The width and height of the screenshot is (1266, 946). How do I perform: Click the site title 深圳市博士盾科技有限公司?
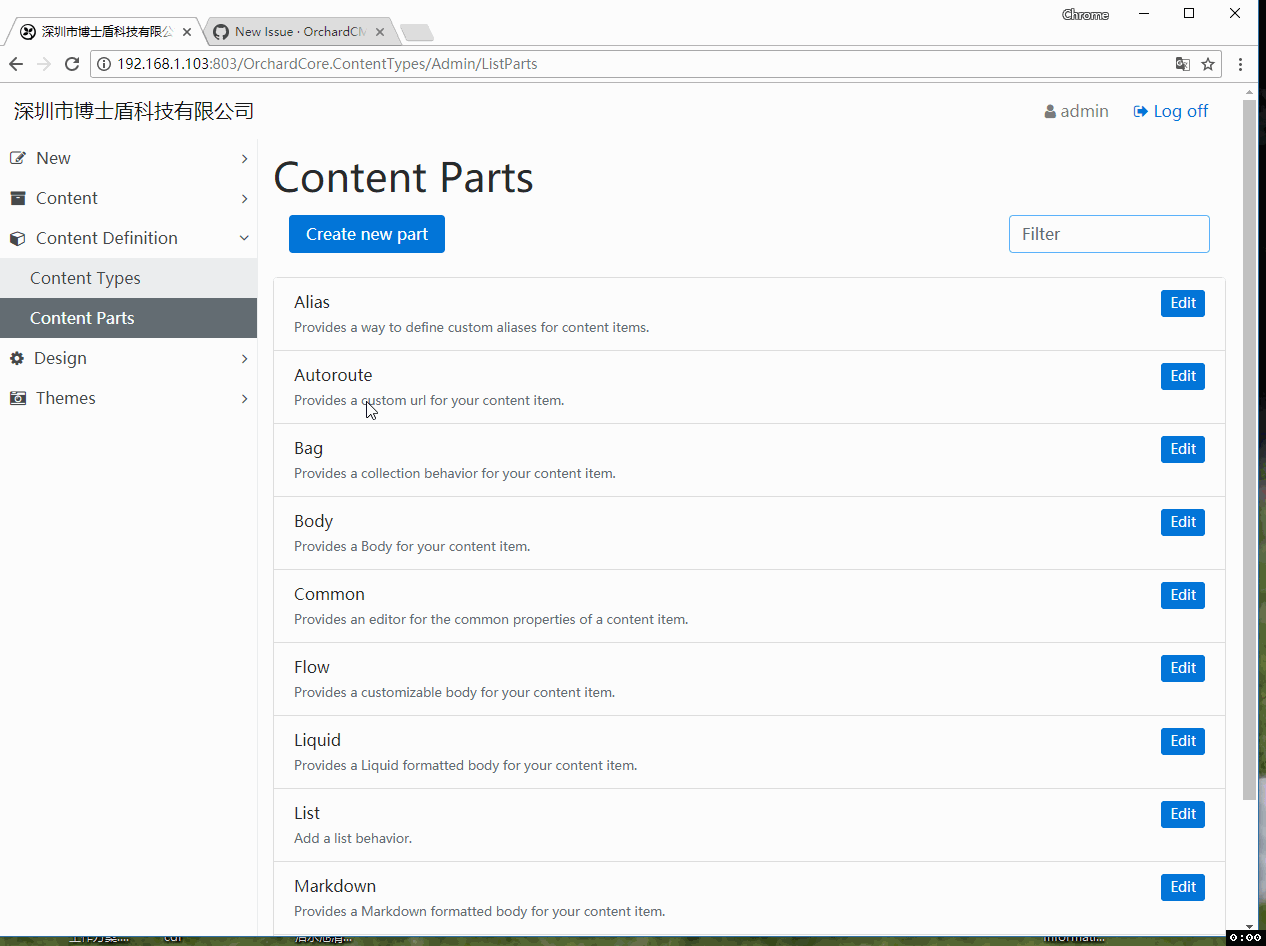tap(134, 111)
